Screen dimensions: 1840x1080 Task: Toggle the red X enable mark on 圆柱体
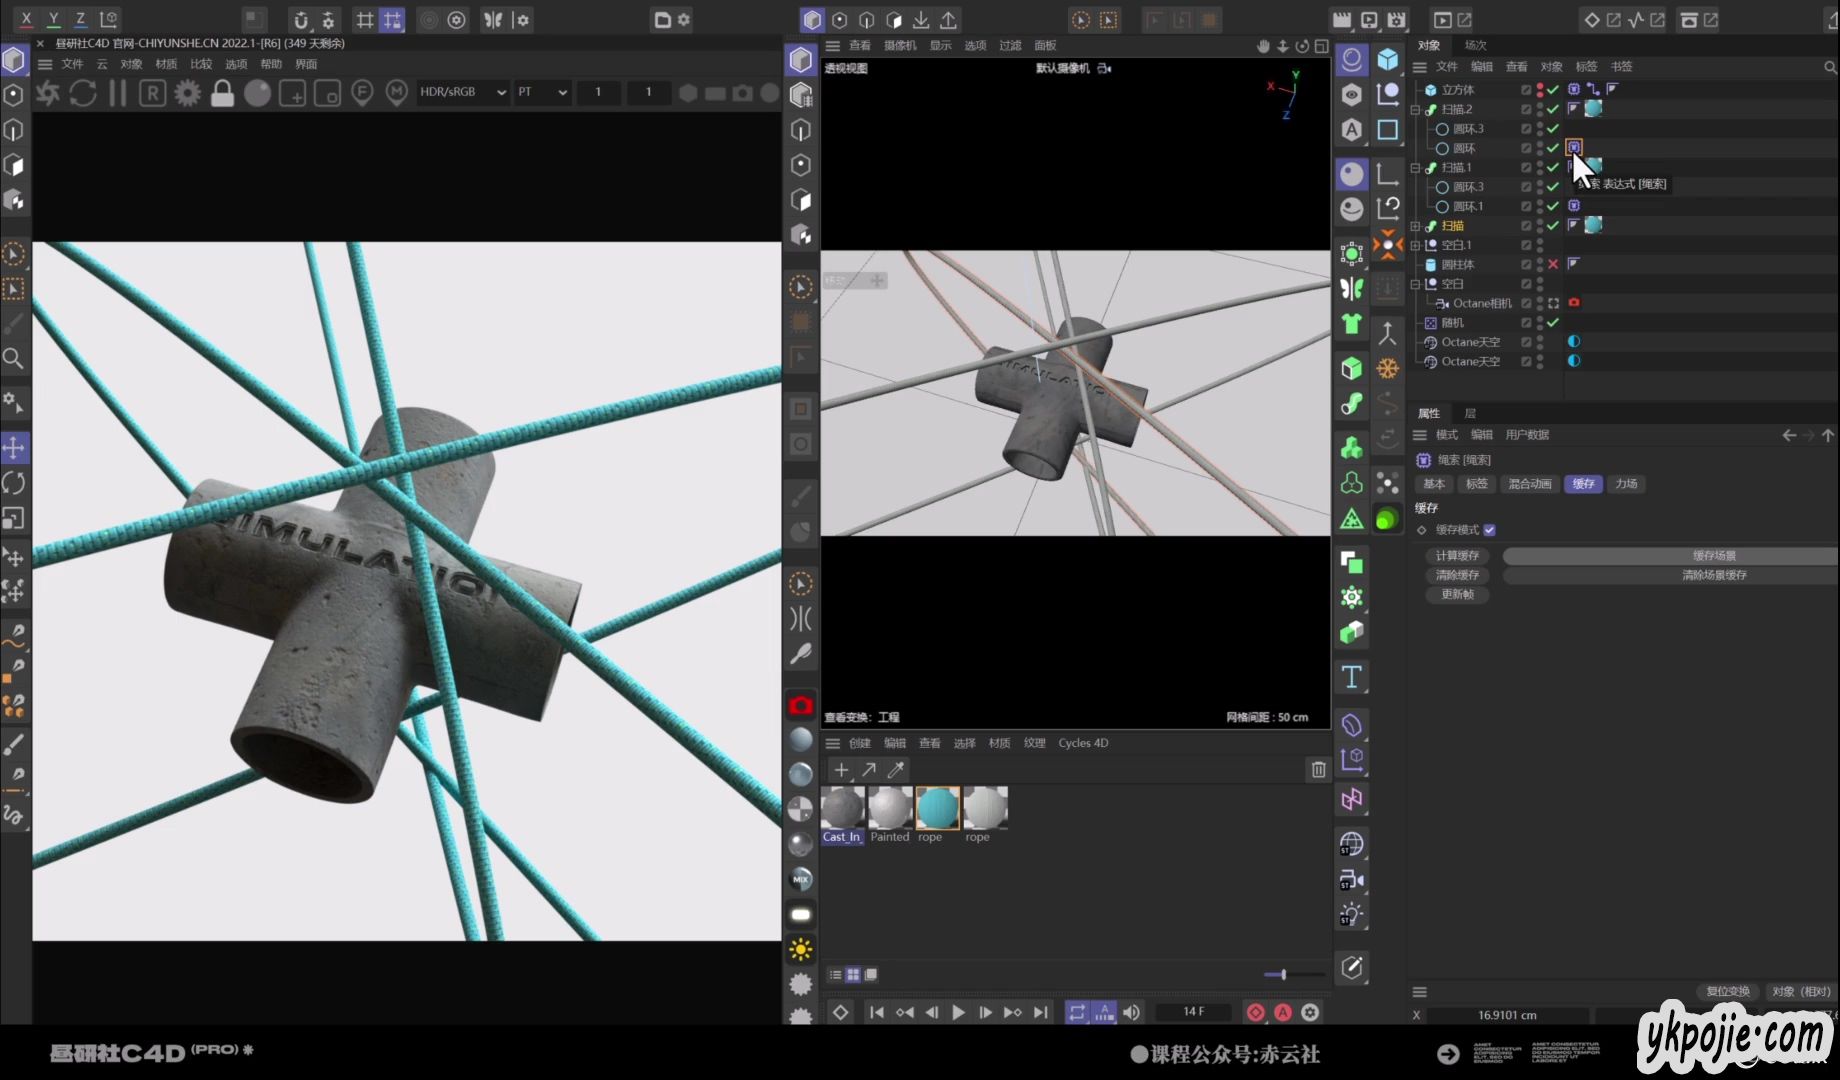coord(1553,264)
